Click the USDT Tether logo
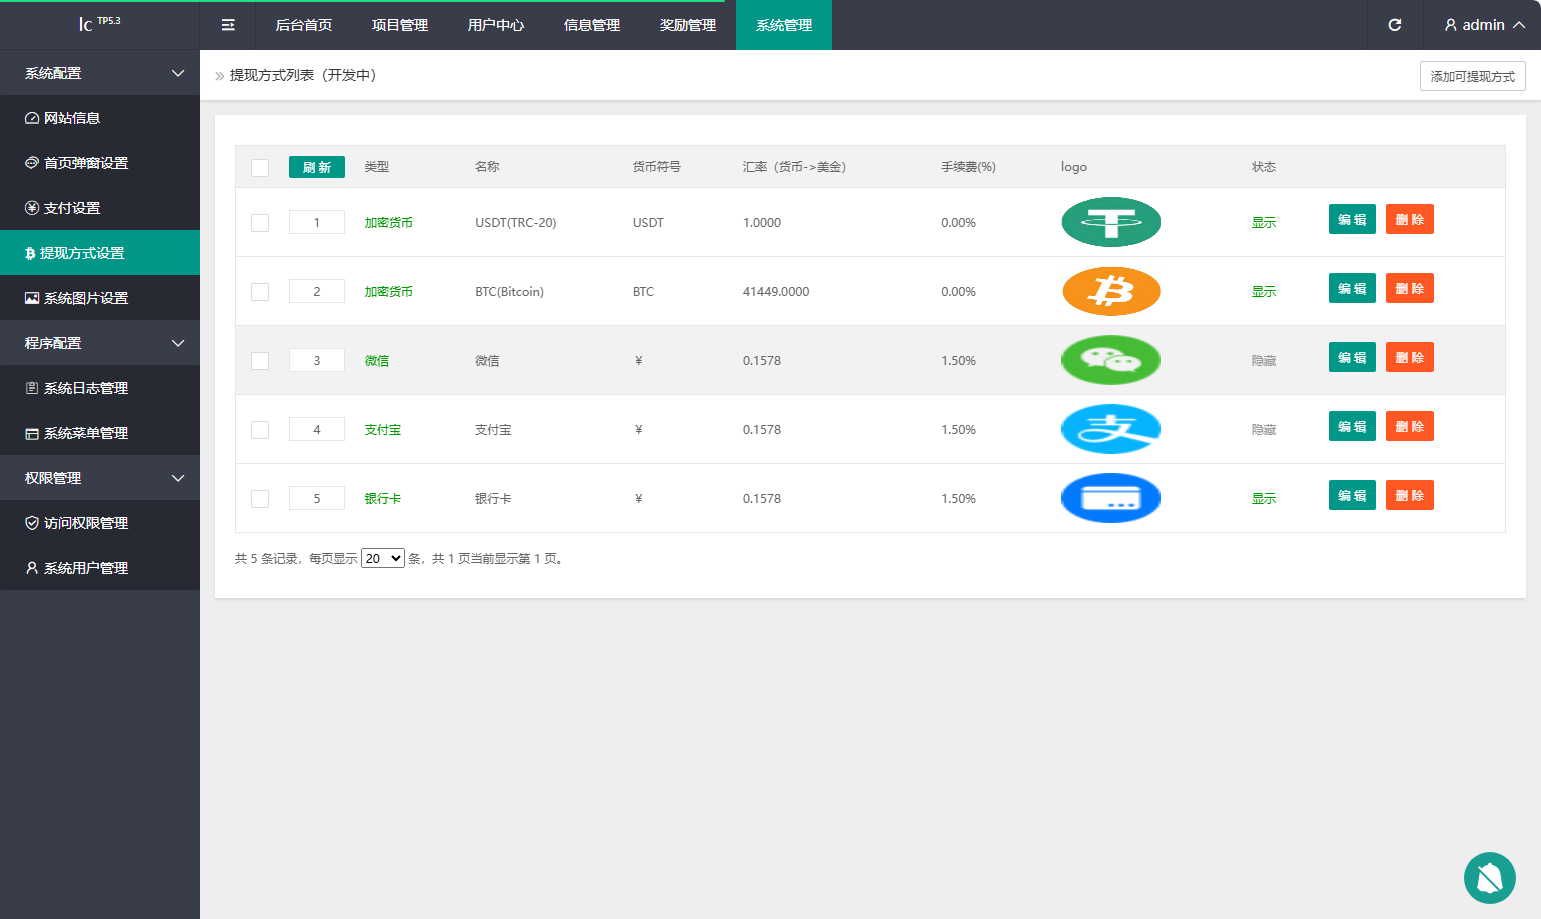 (x=1111, y=222)
